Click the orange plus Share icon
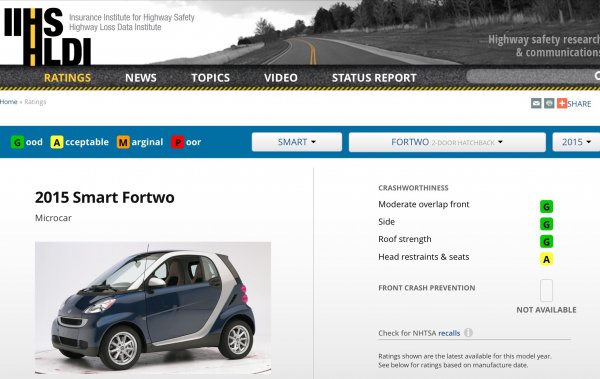 click(562, 103)
